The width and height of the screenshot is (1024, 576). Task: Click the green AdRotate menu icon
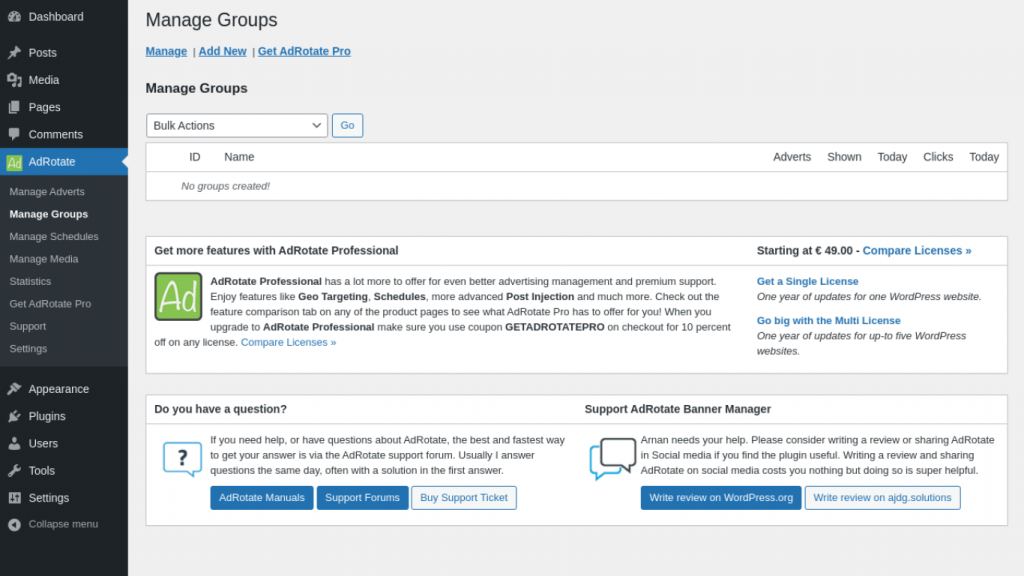pyautogui.click(x=14, y=162)
